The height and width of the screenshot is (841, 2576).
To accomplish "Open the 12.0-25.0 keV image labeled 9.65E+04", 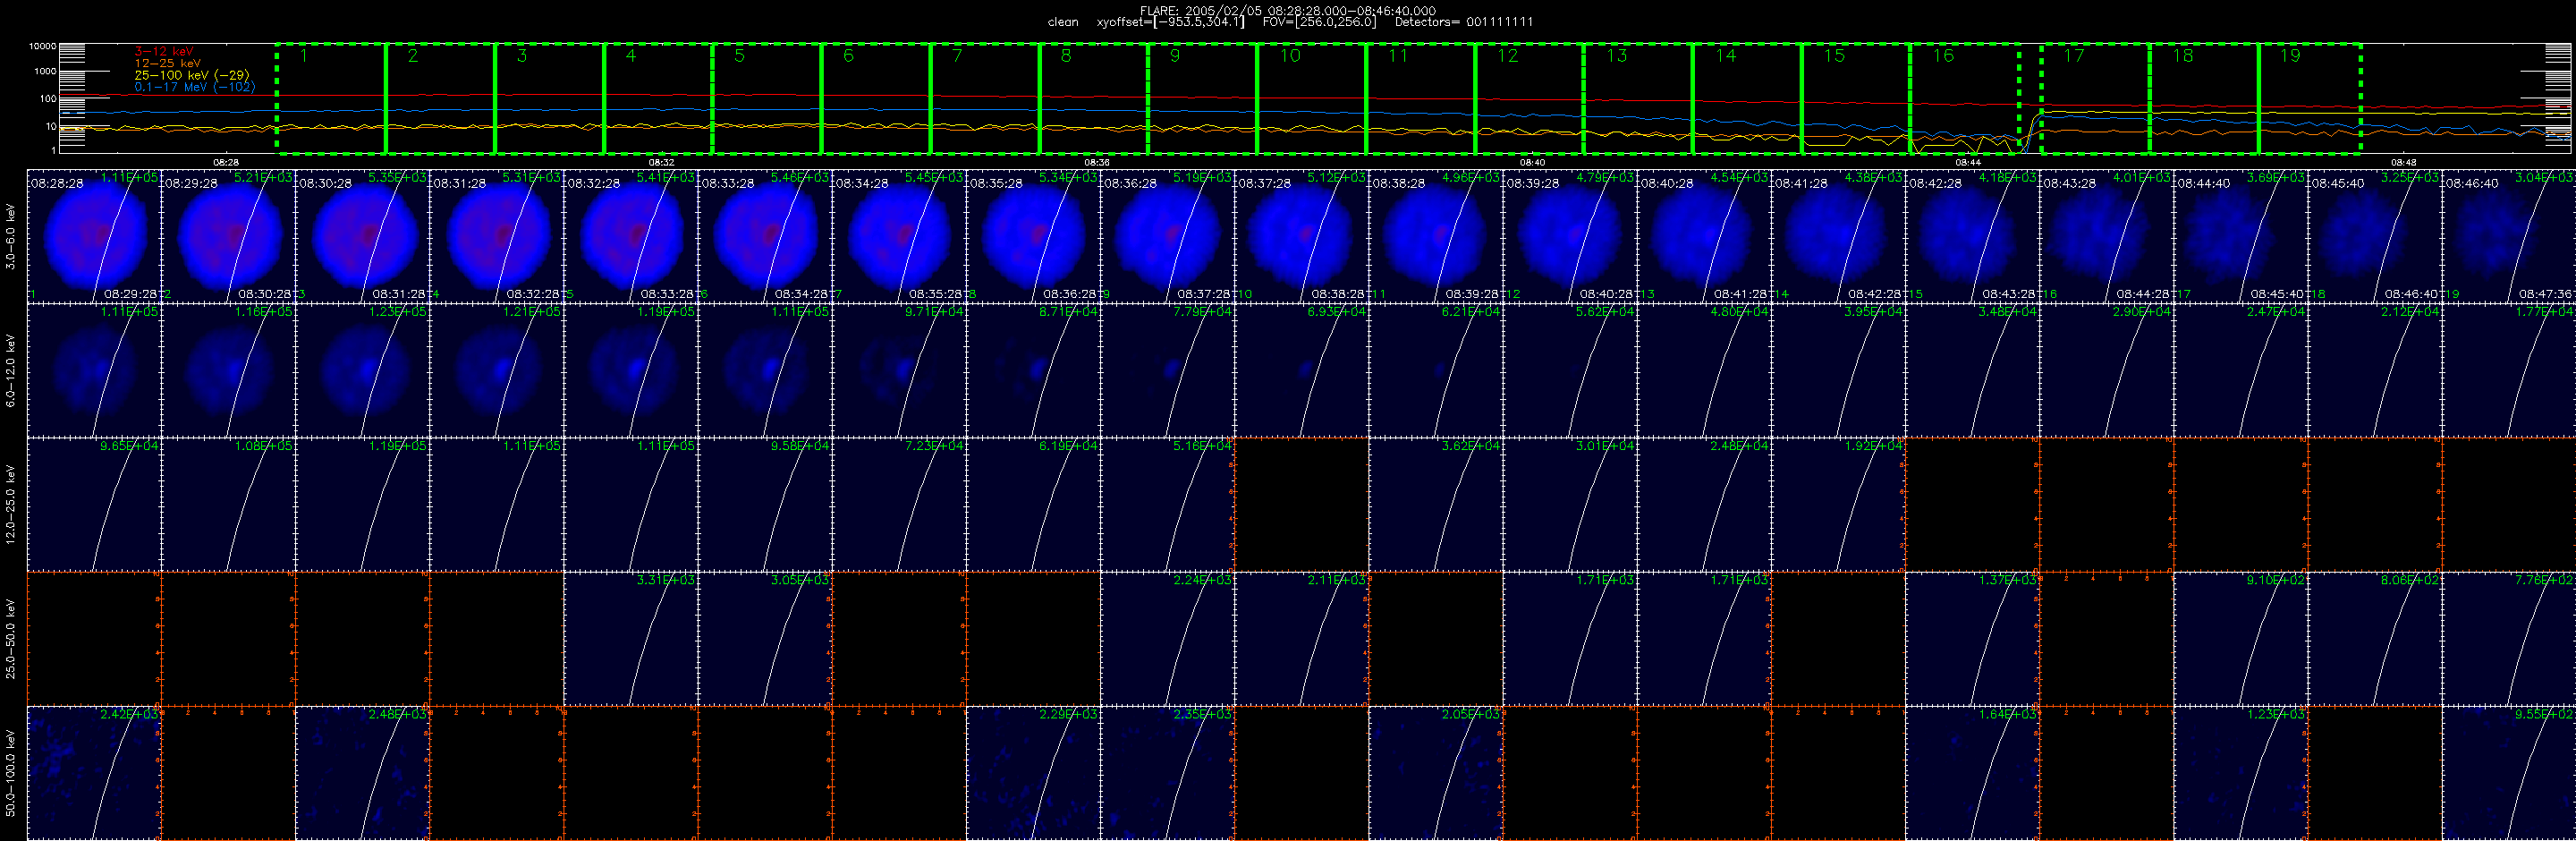I will click(94, 505).
